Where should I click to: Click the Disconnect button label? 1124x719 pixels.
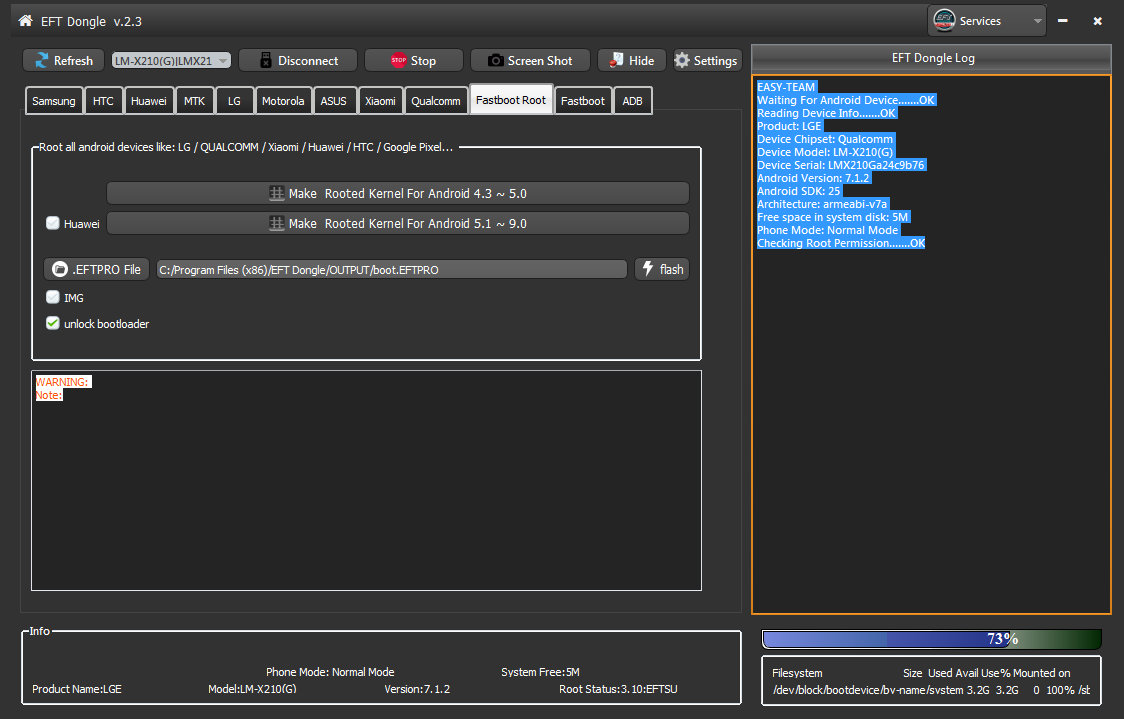[308, 61]
